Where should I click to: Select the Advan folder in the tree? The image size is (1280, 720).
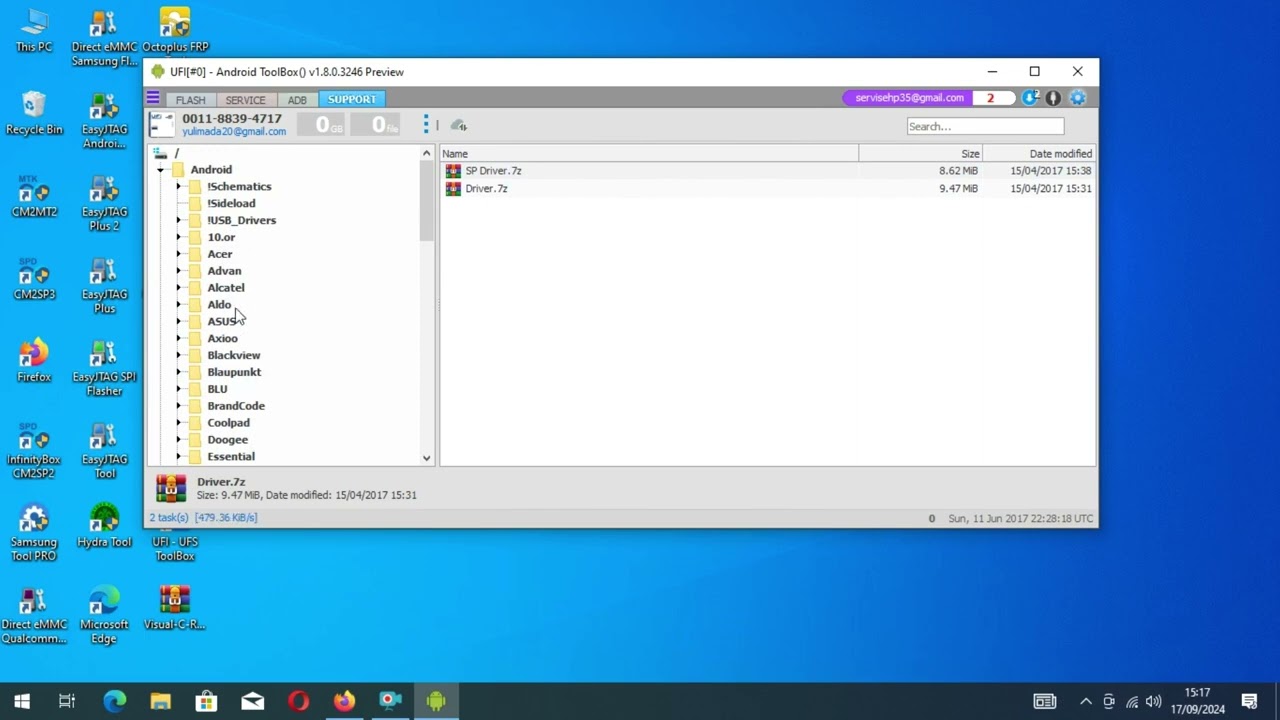(x=224, y=271)
